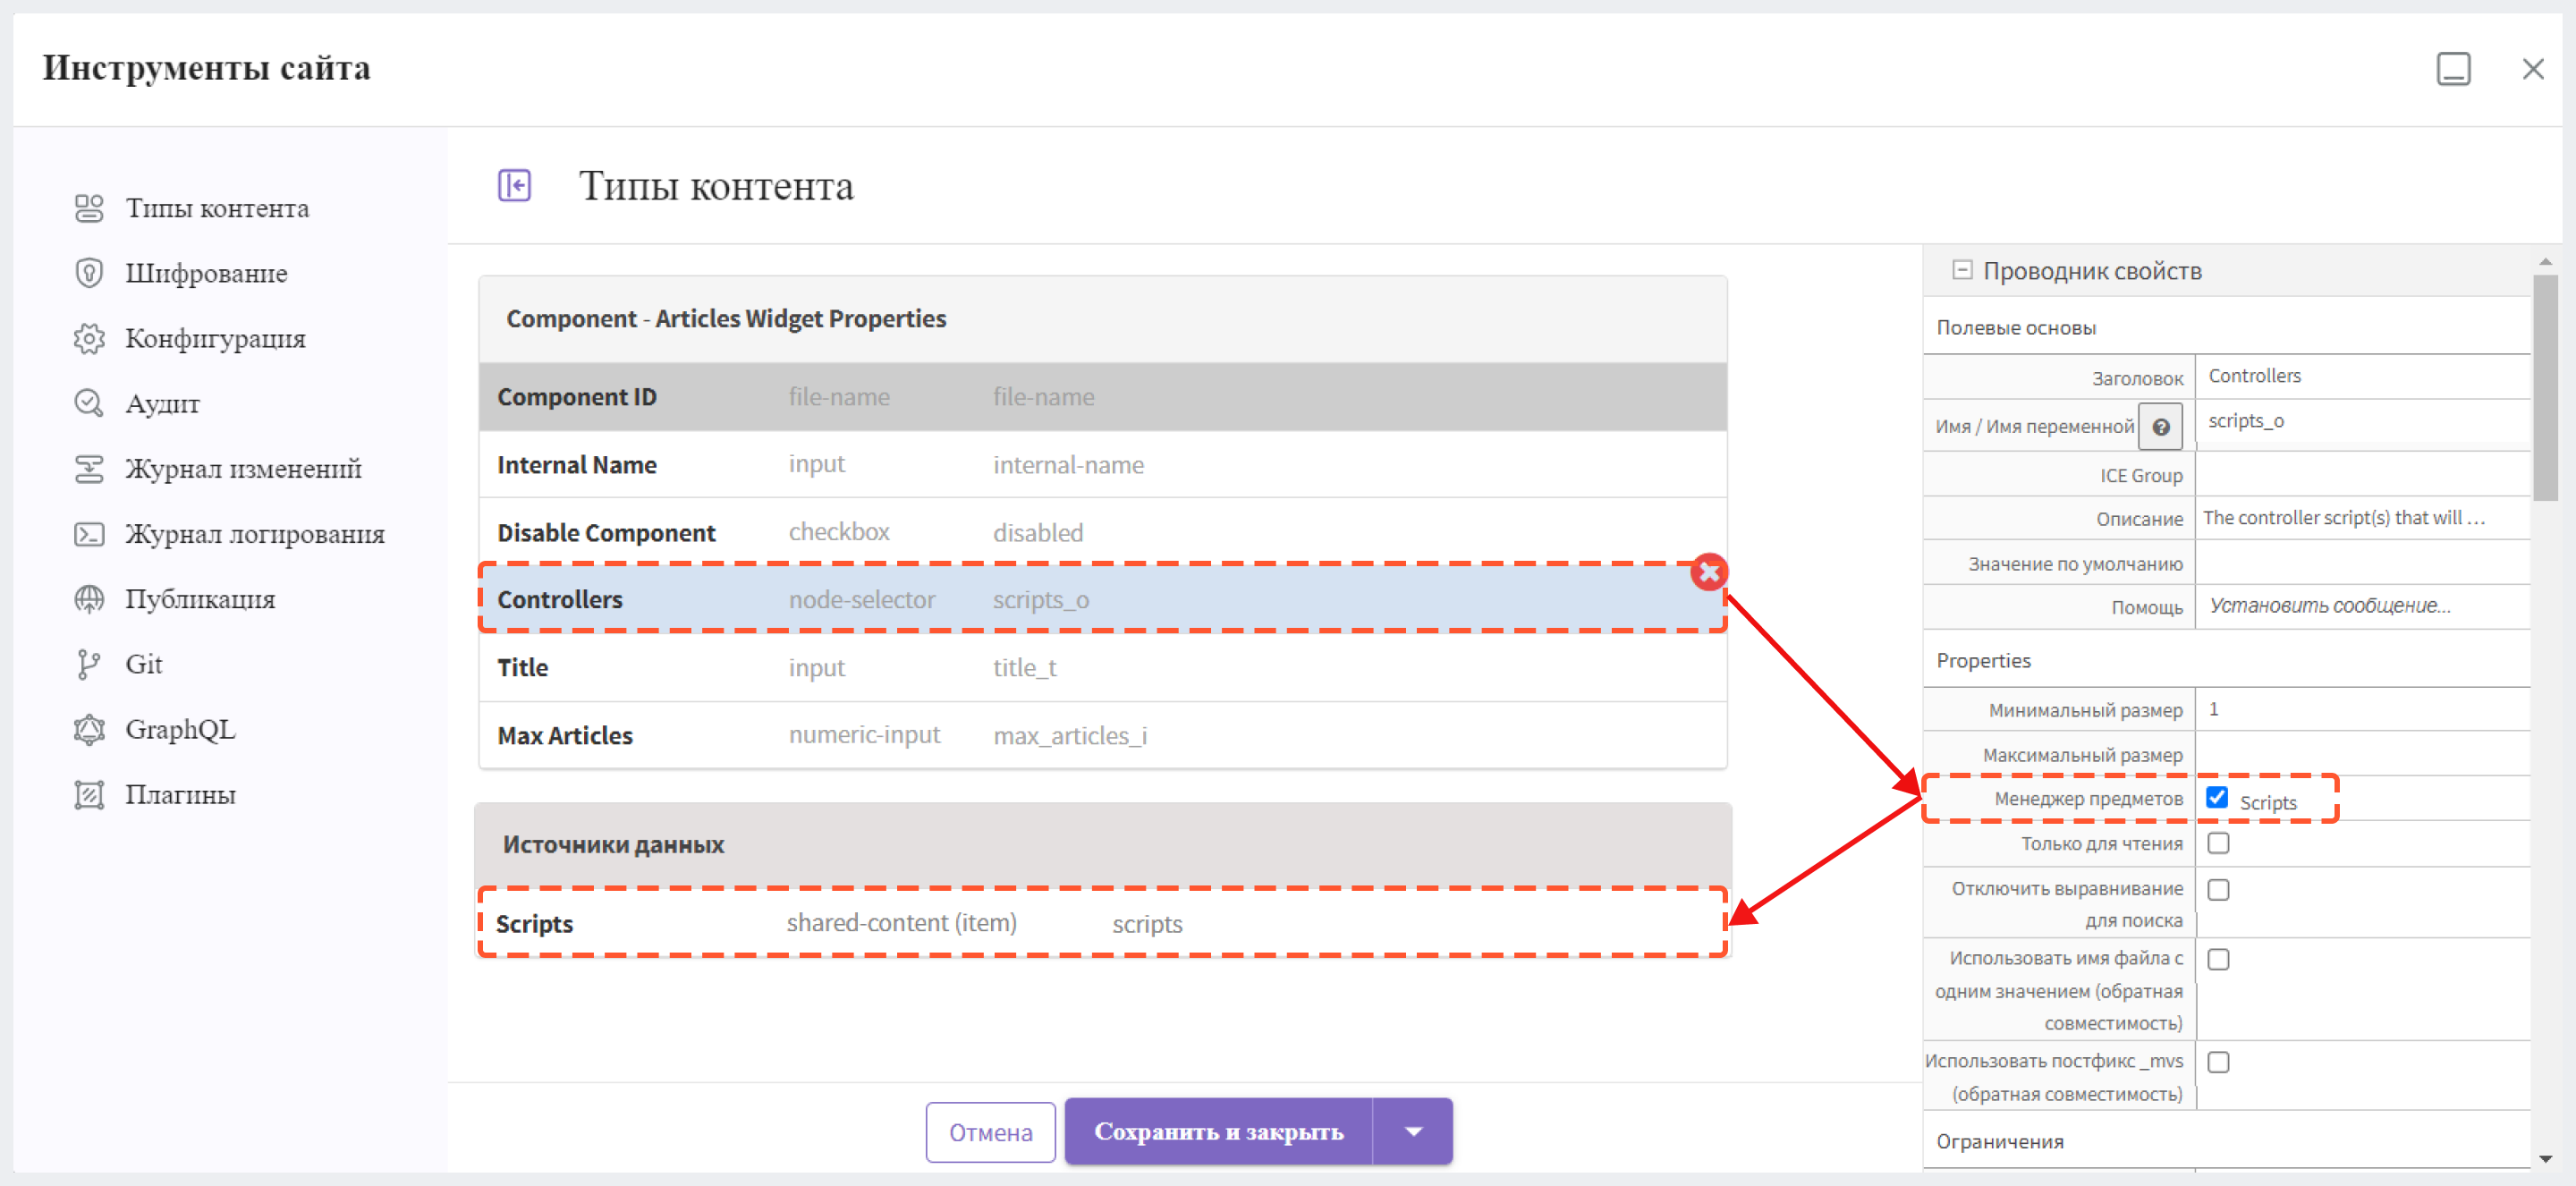
Task: Open Публикация in the sidebar
Action: point(200,599)
